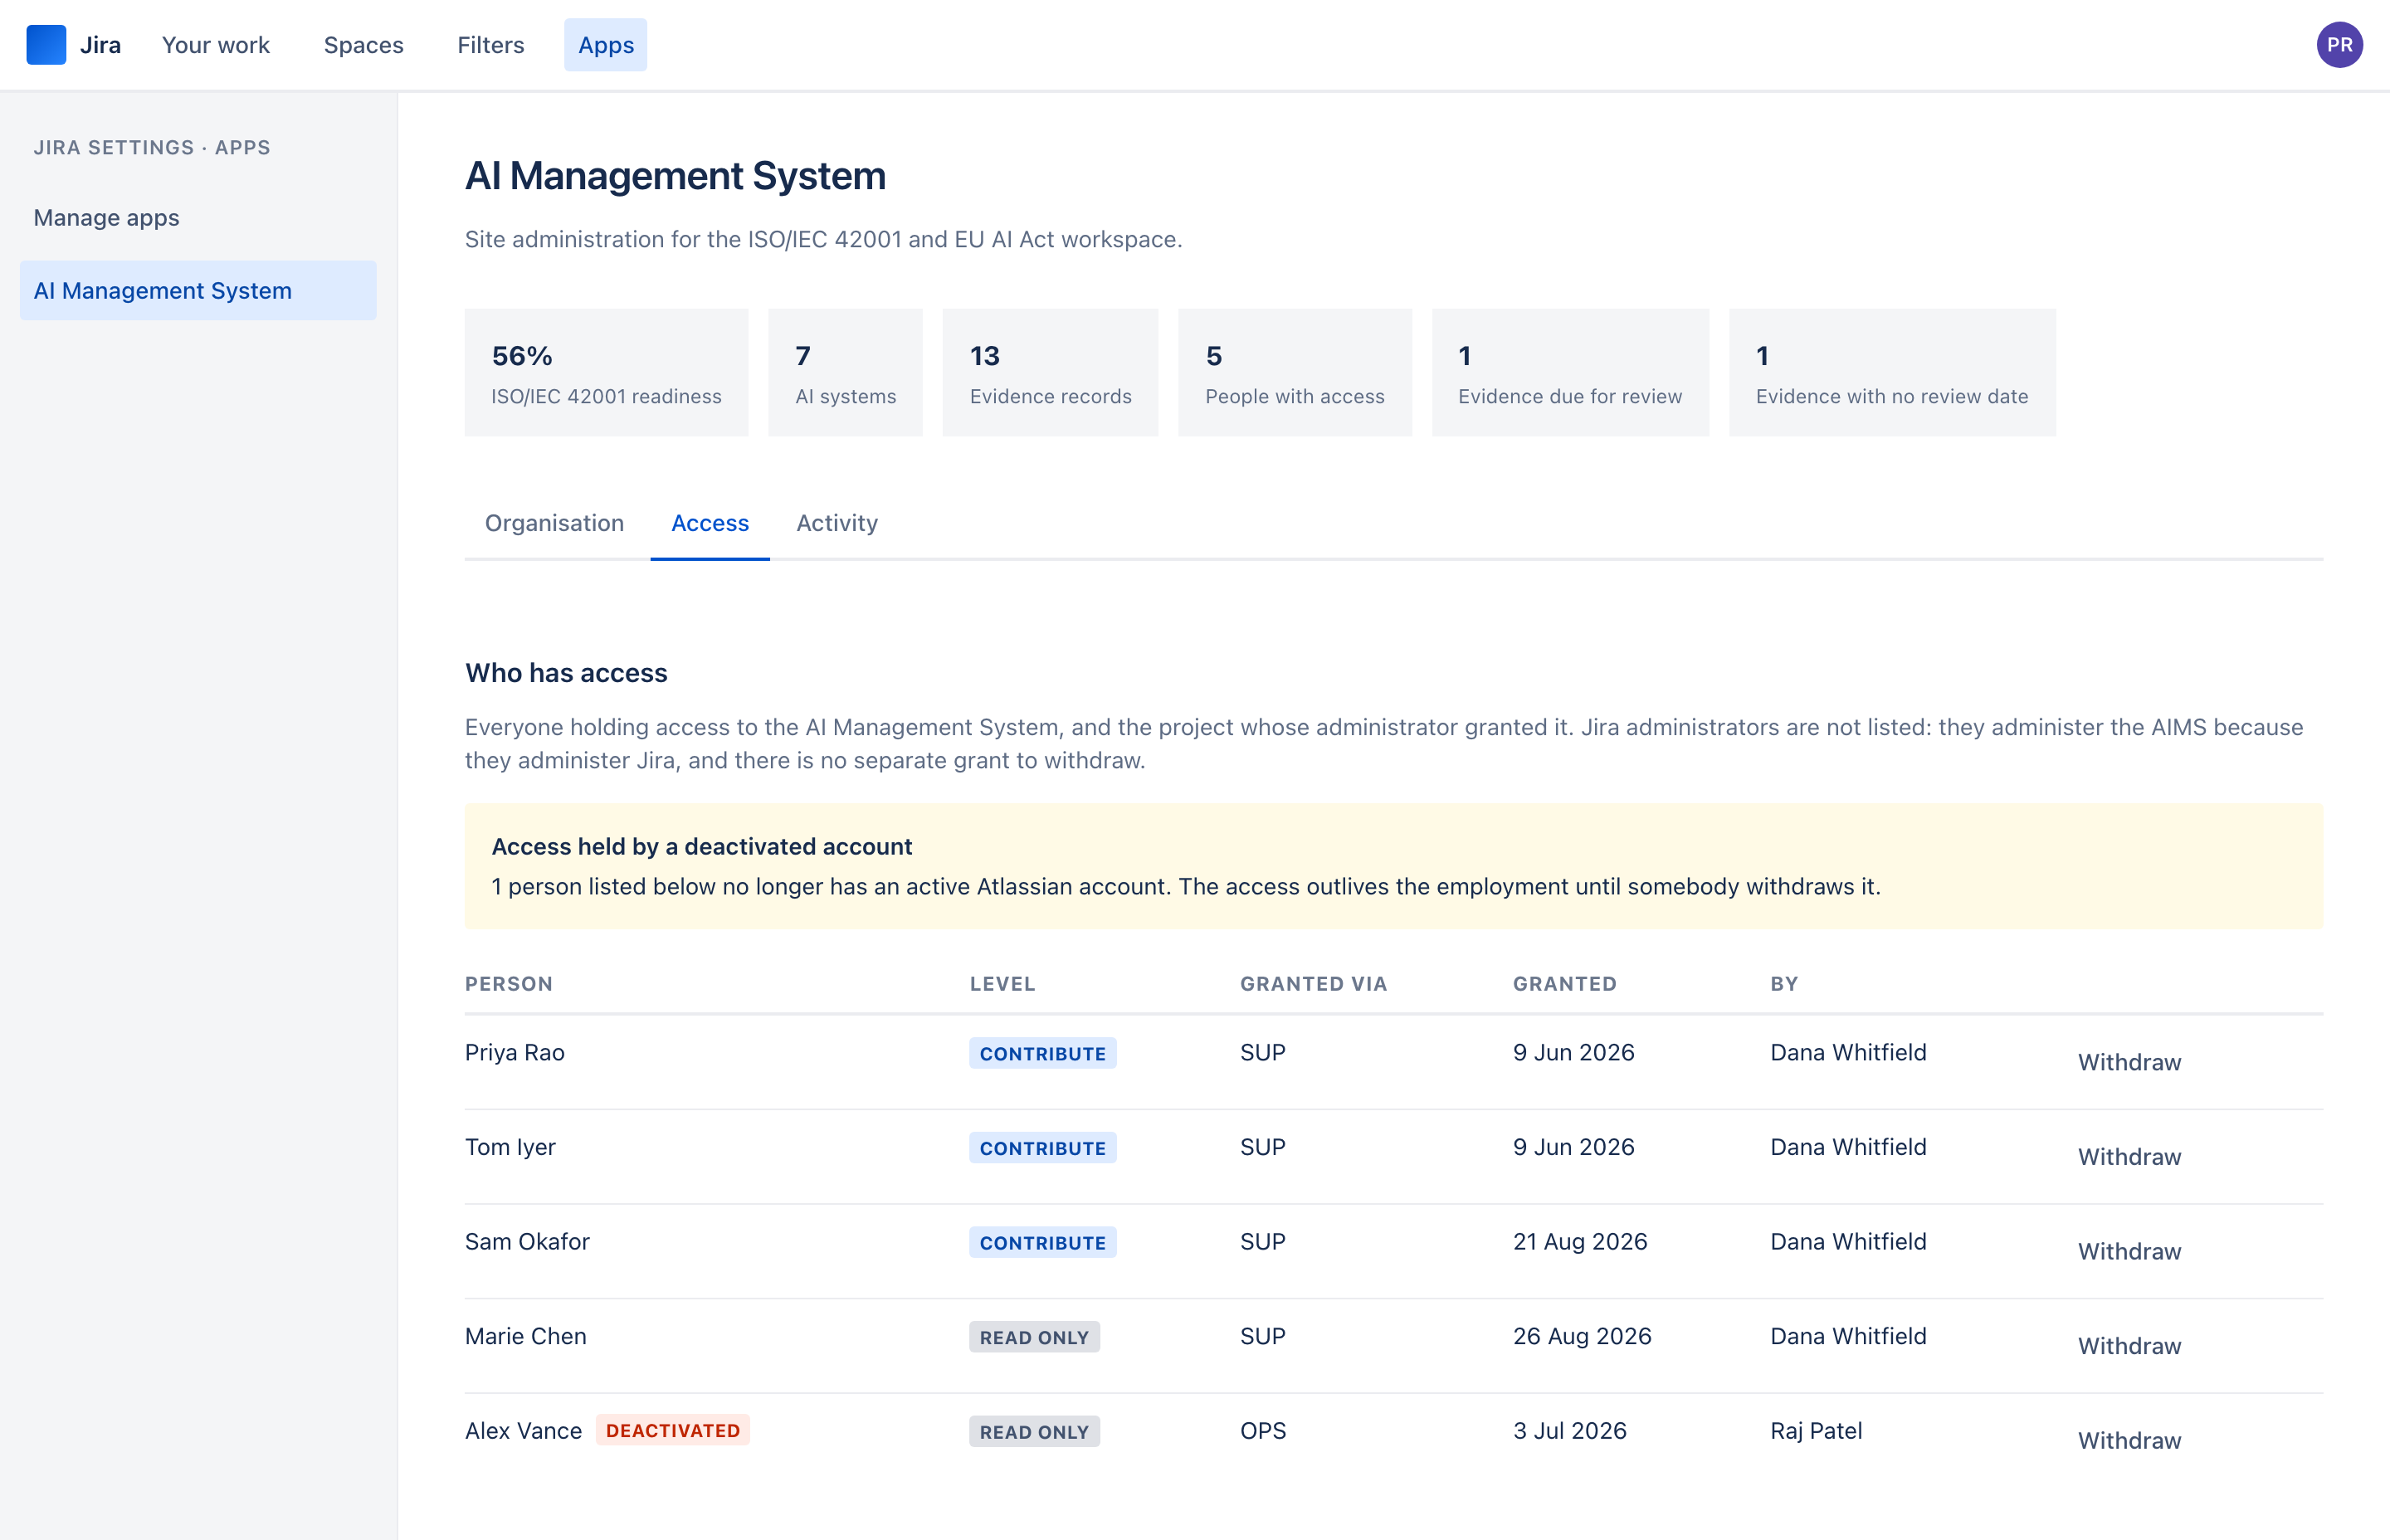This screenshot has width=2390, height=1540.
Task: Click the Evidence due for review card
Action: 1570,373
